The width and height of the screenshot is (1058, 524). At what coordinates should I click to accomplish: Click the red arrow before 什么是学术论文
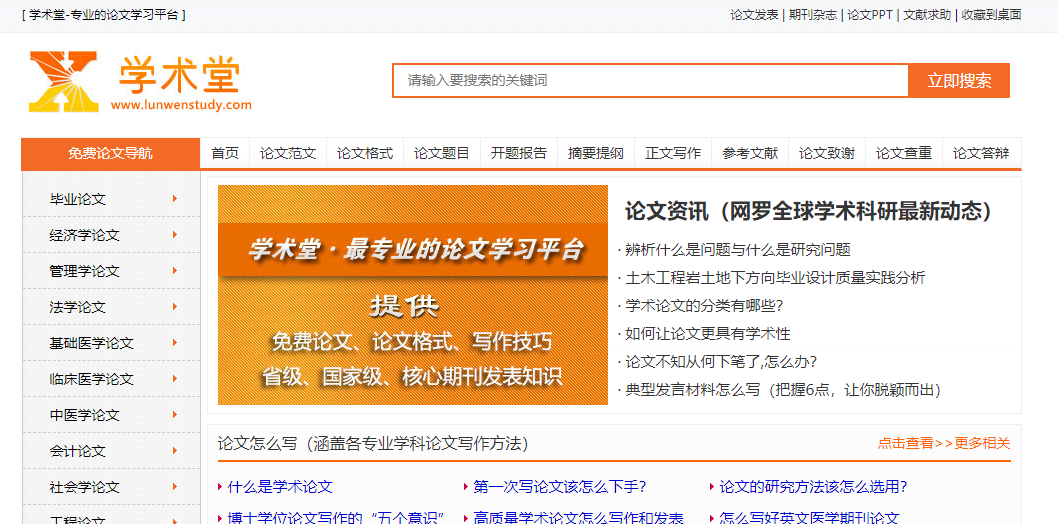click(x=220, y=487)
